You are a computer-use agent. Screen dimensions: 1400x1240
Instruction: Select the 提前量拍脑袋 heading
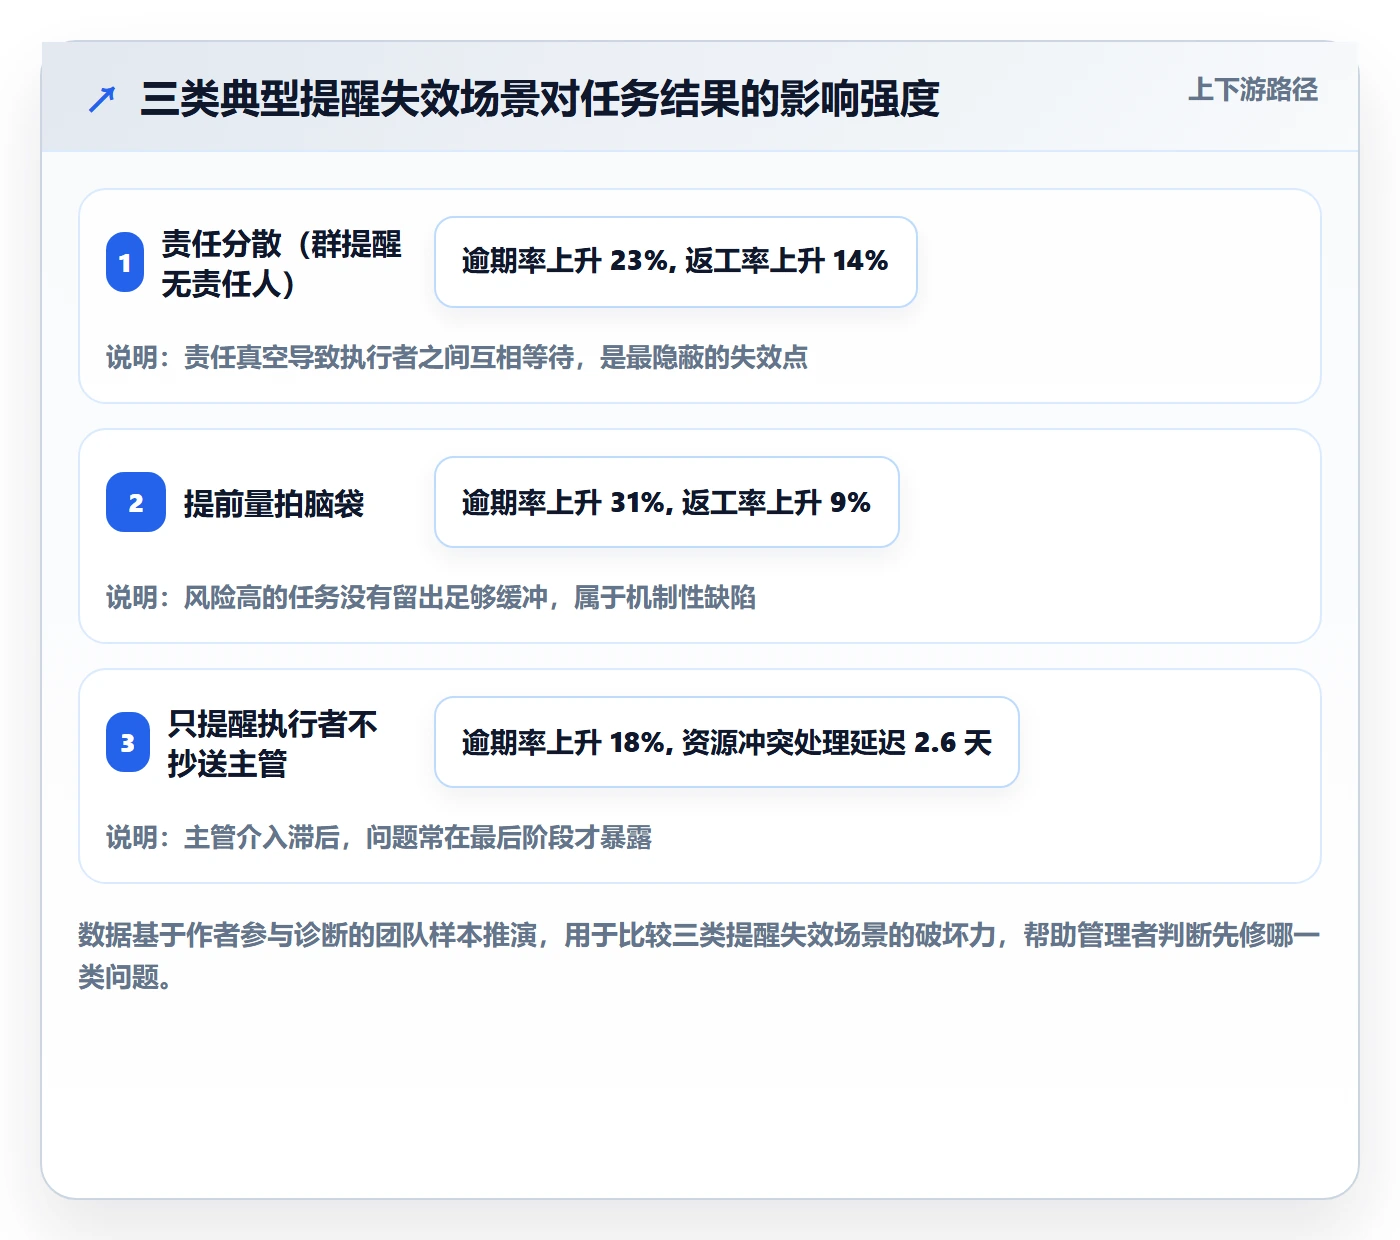(274, 503)
